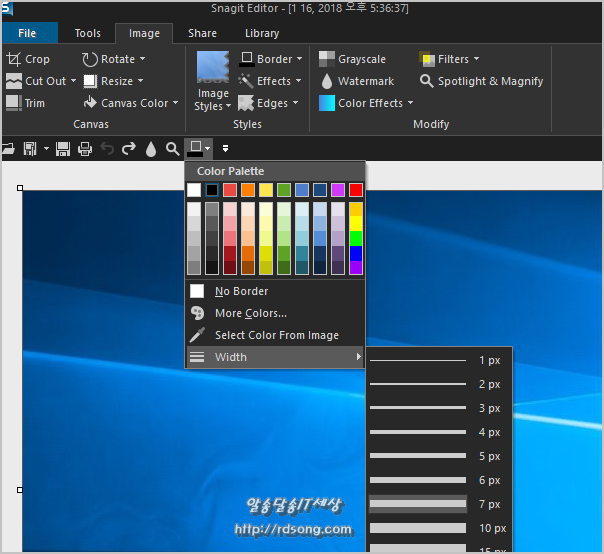Pick the black swatch in top palette row
This screenshot has width=604, height=554.
(x=212, y=190)
